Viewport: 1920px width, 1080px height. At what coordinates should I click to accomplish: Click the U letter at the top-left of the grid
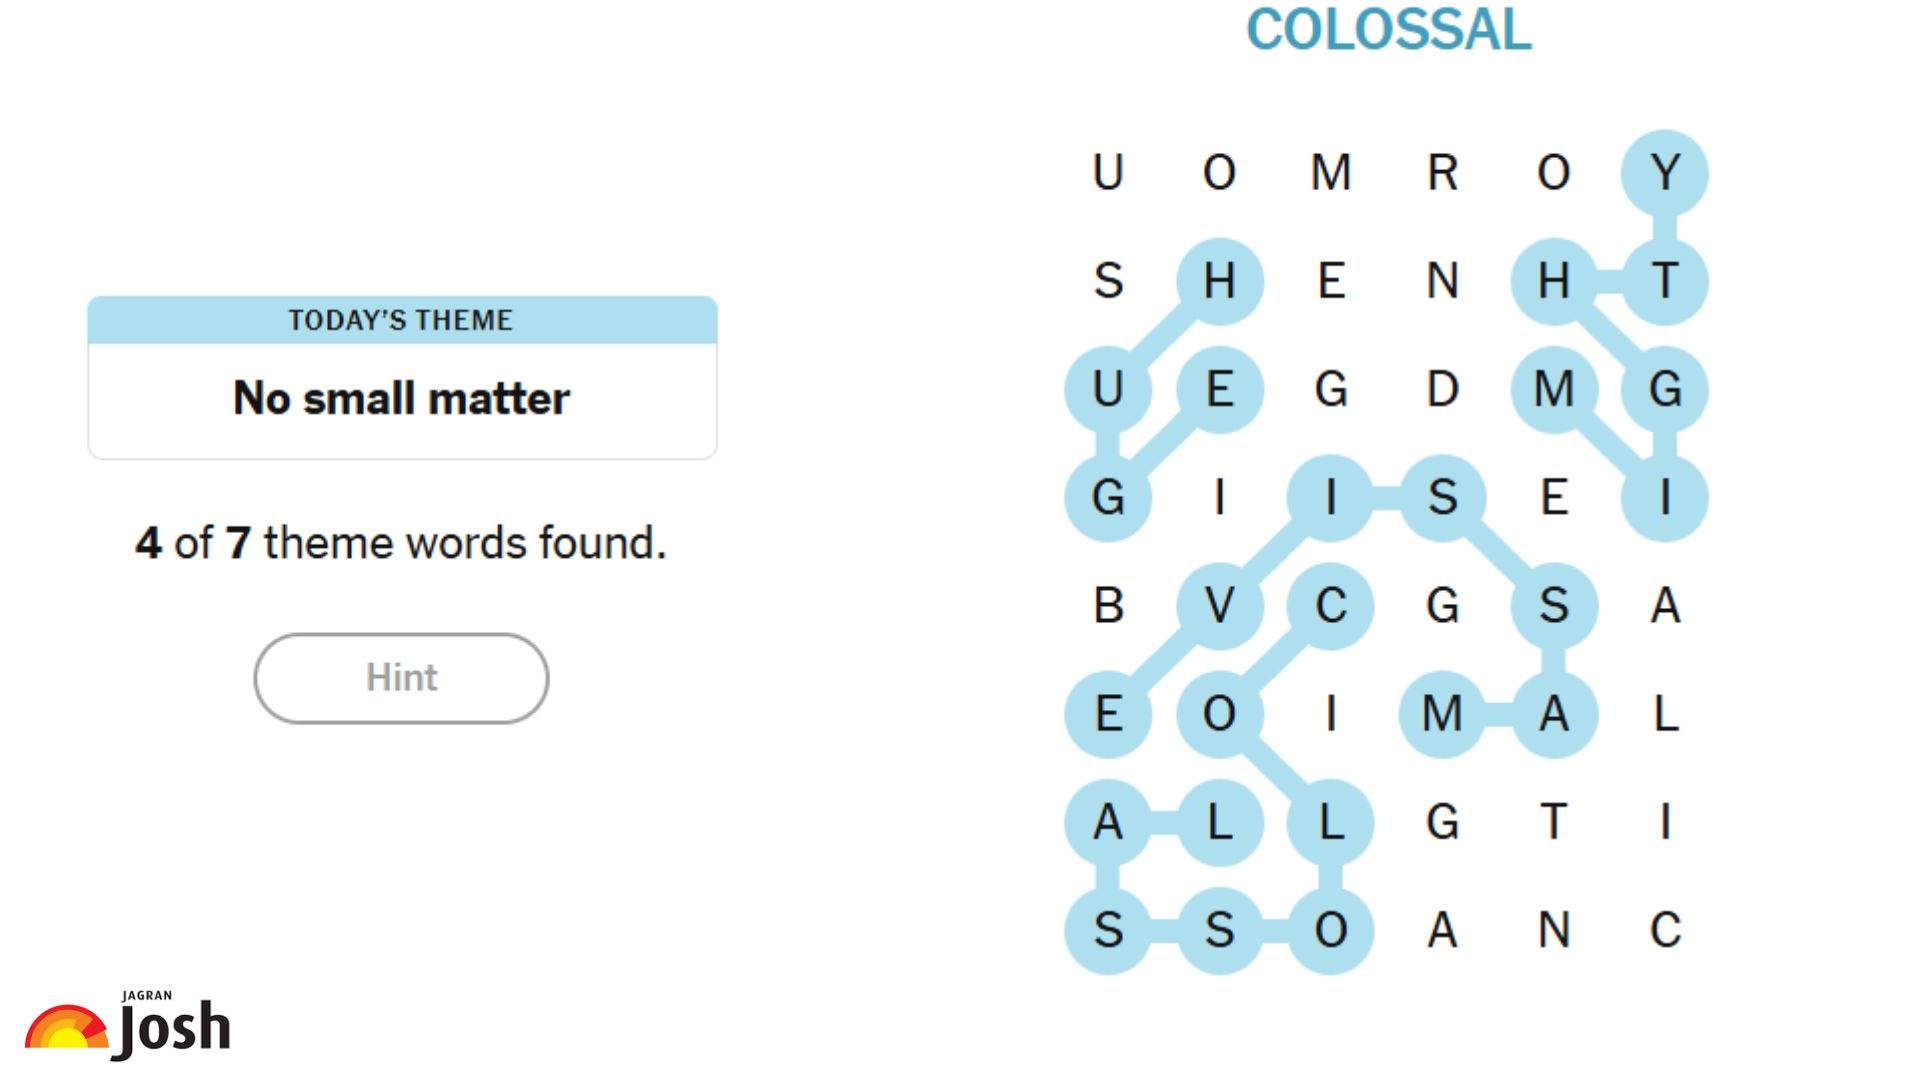pyautogui.click(x=1106, y=172)
